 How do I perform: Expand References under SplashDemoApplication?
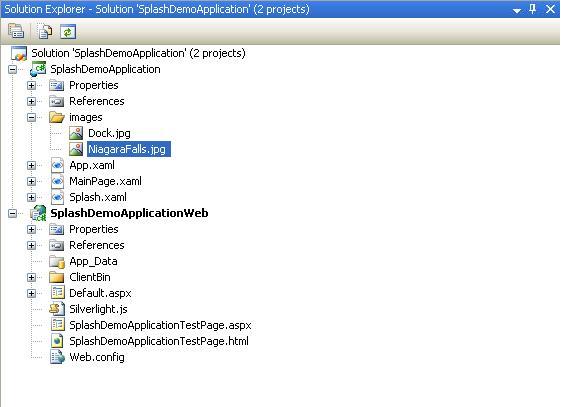pos(31,102)
